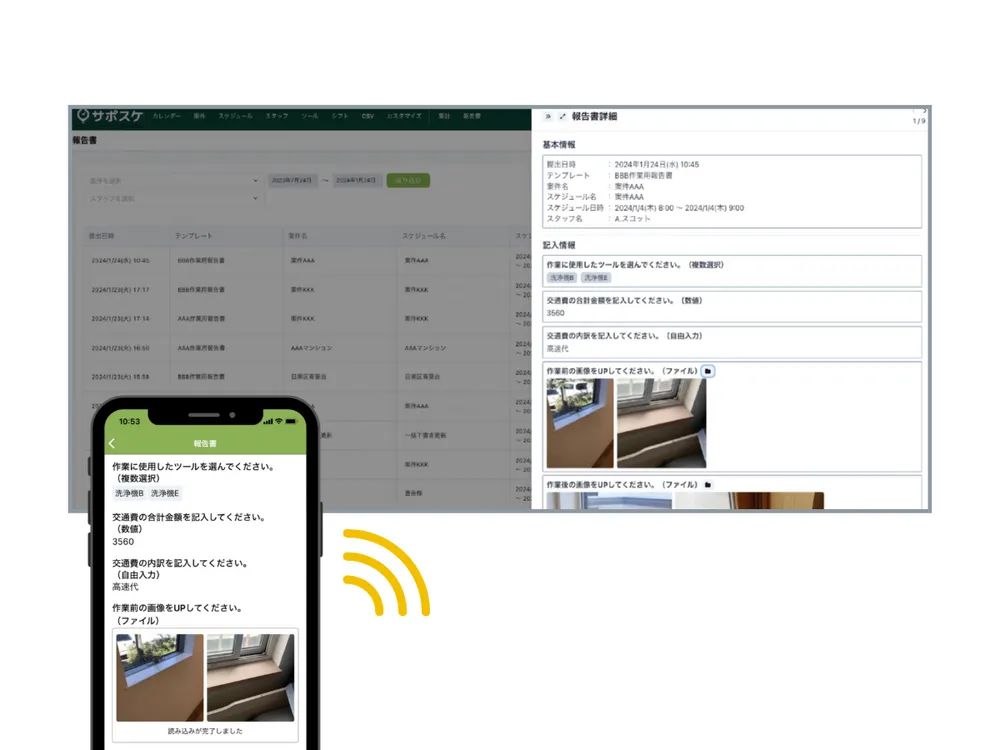This screenshot has width=1000, height=750.
Task: Open the second 作業前 windowsill photo in the detail panel
Action: coord(661,423)
